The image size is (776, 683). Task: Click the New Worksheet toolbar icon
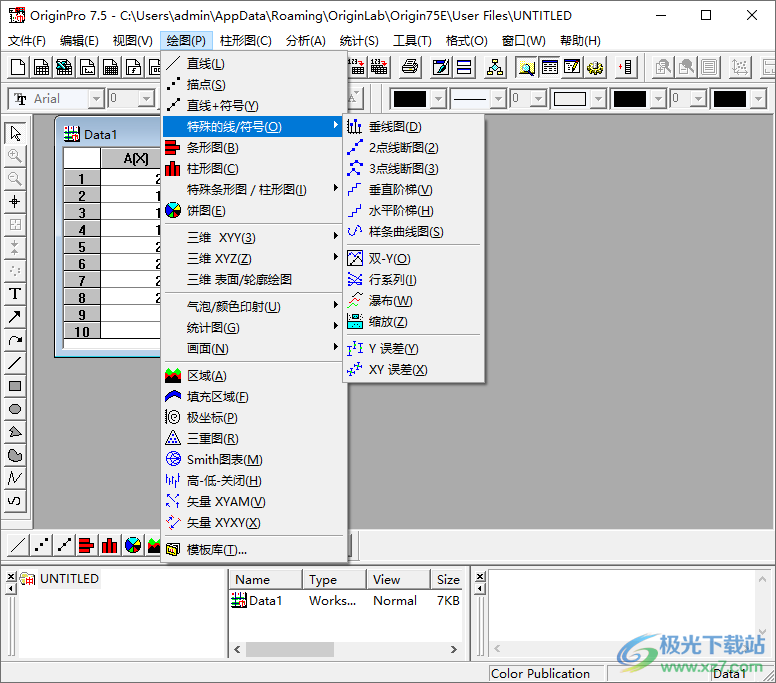(41, 67)
